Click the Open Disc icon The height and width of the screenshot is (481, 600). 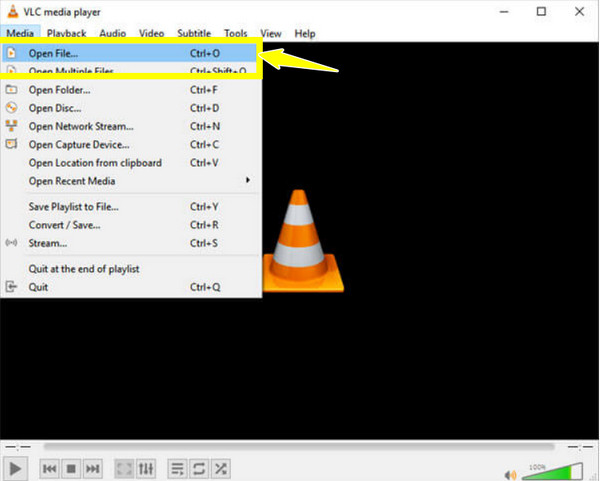pos(11,108)
